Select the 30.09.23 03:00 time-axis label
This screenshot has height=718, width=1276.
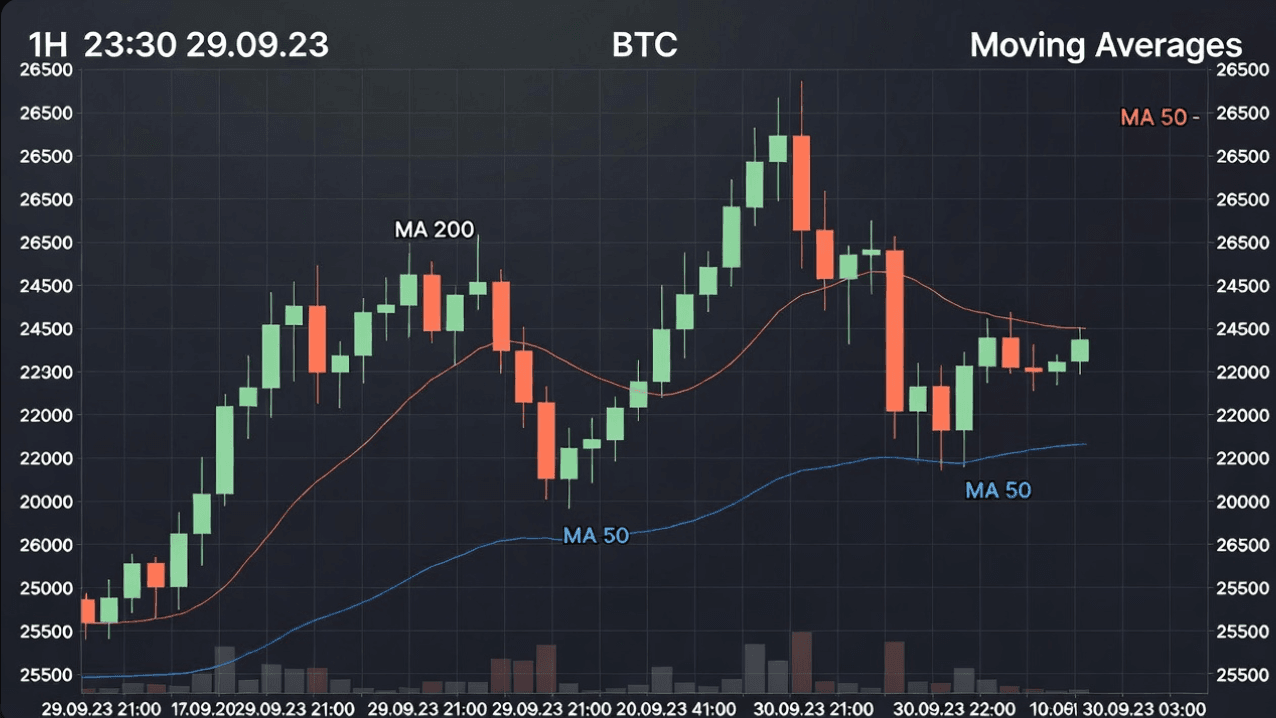(1141, 709)
